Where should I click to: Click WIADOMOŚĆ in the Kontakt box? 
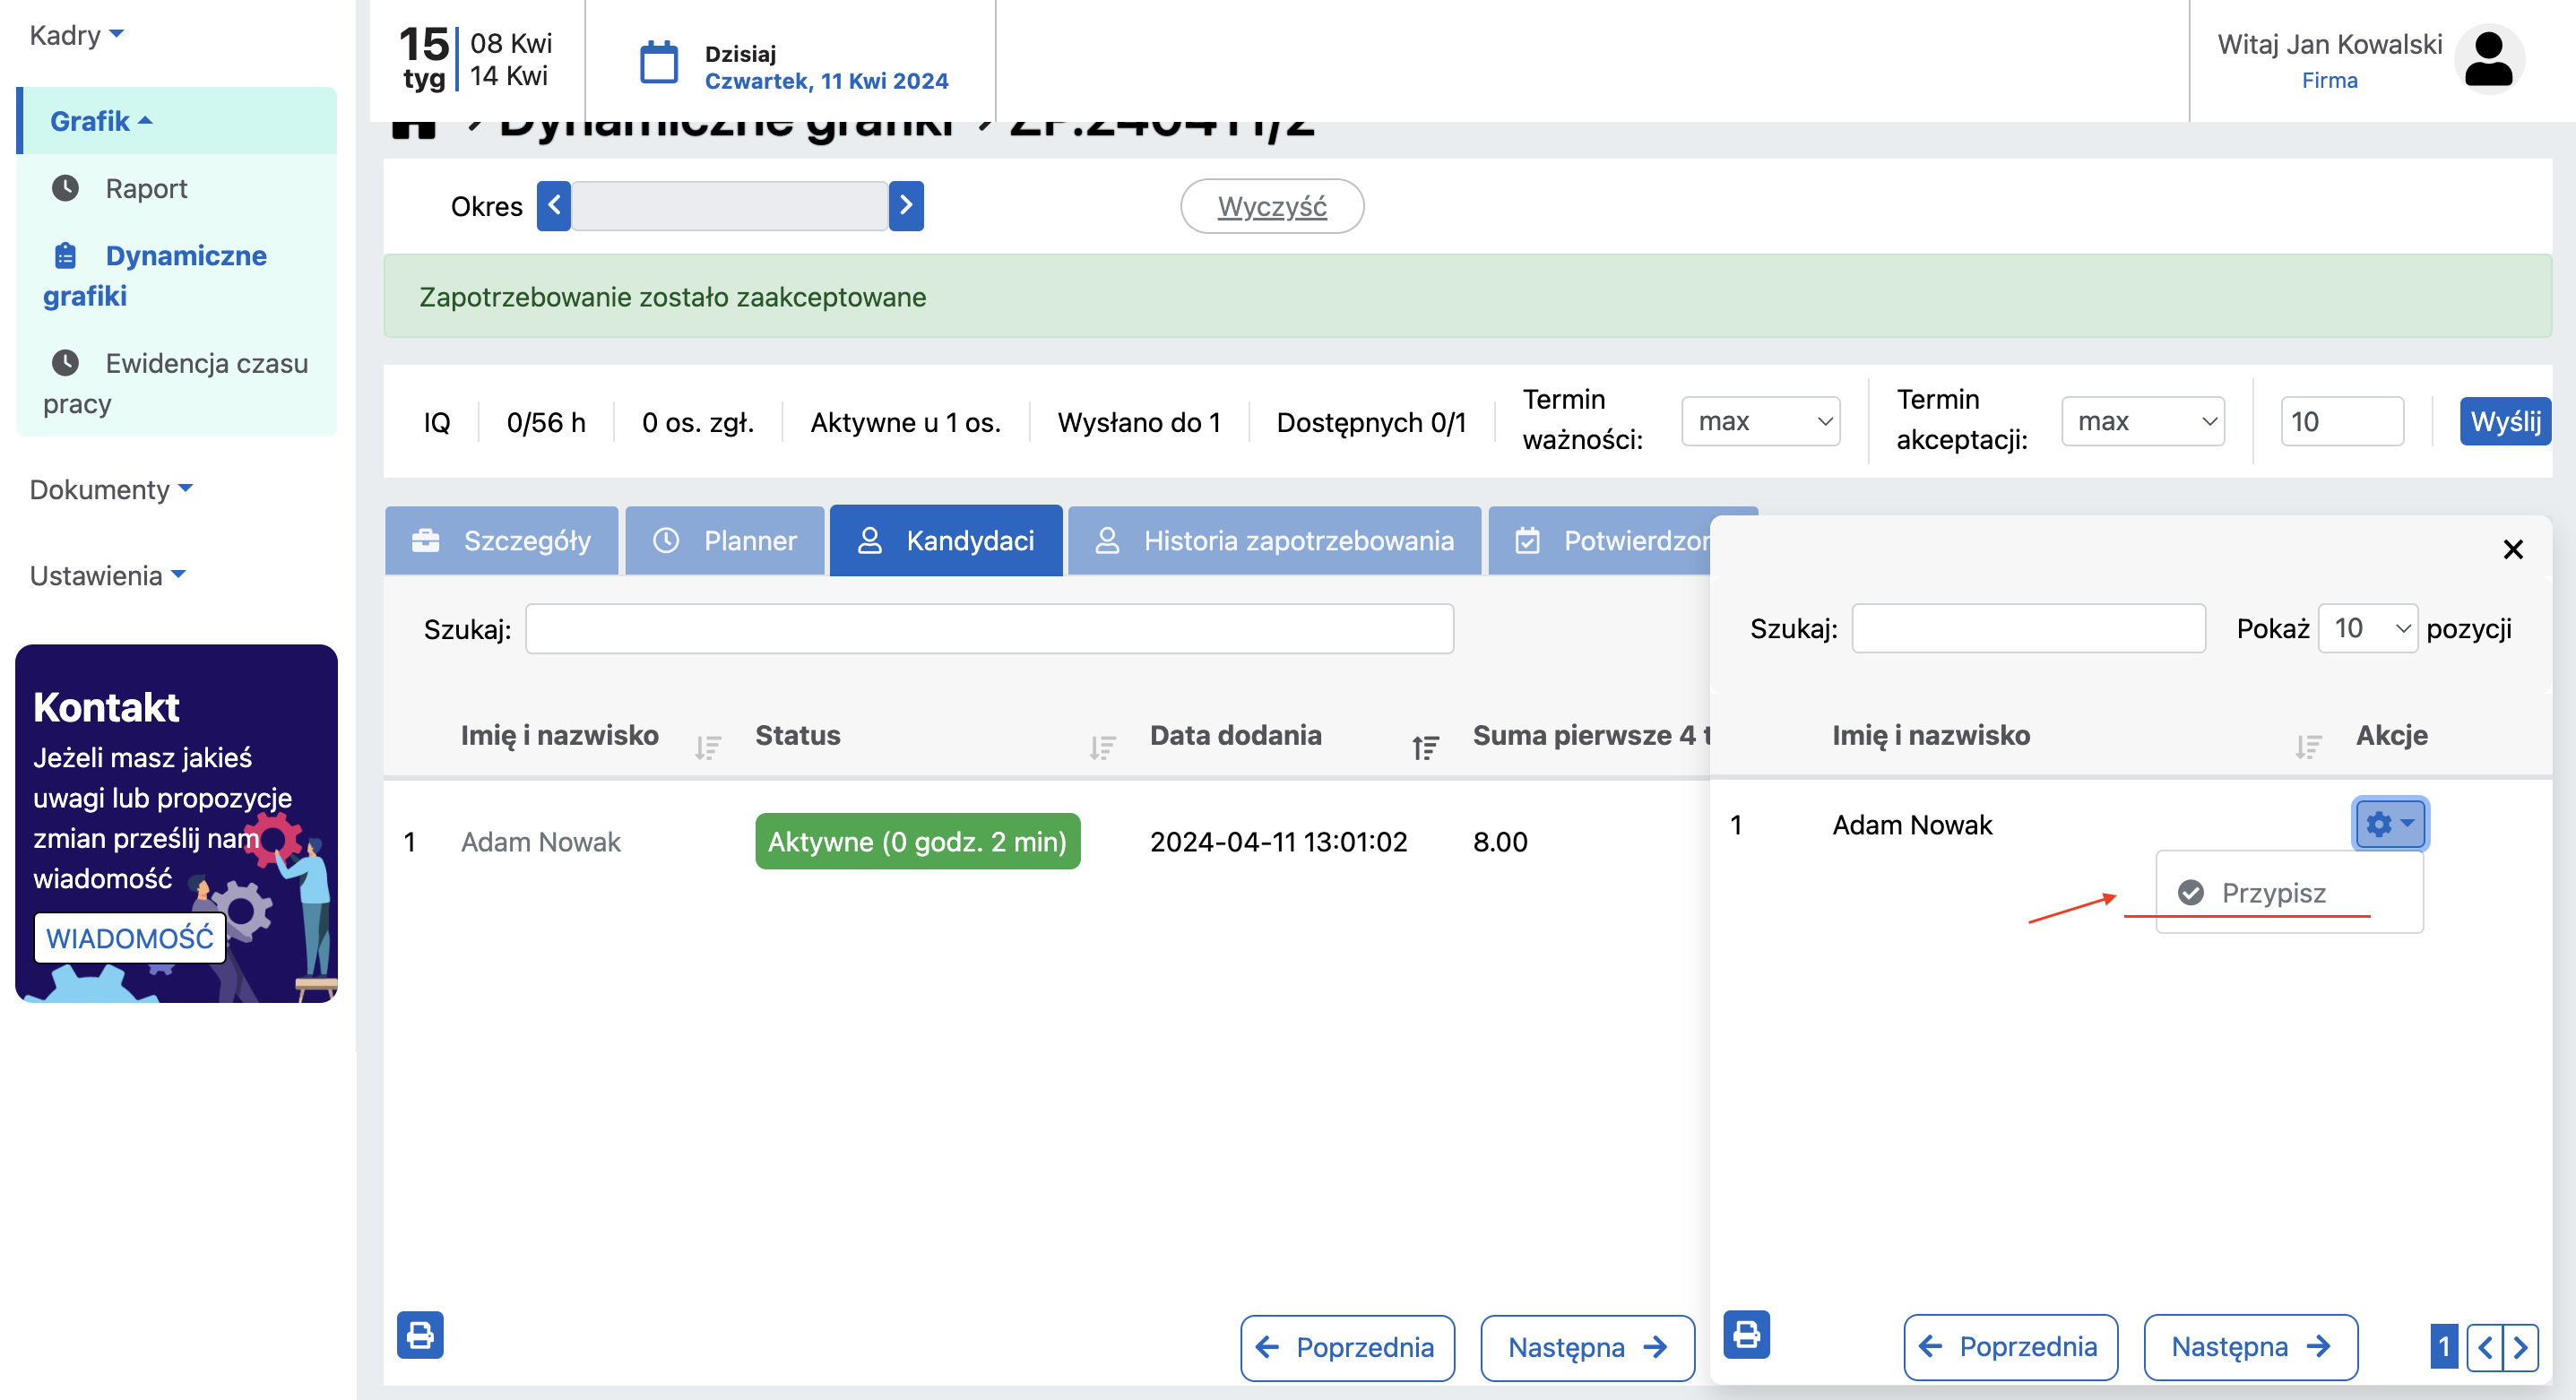(x=129, y=938)
